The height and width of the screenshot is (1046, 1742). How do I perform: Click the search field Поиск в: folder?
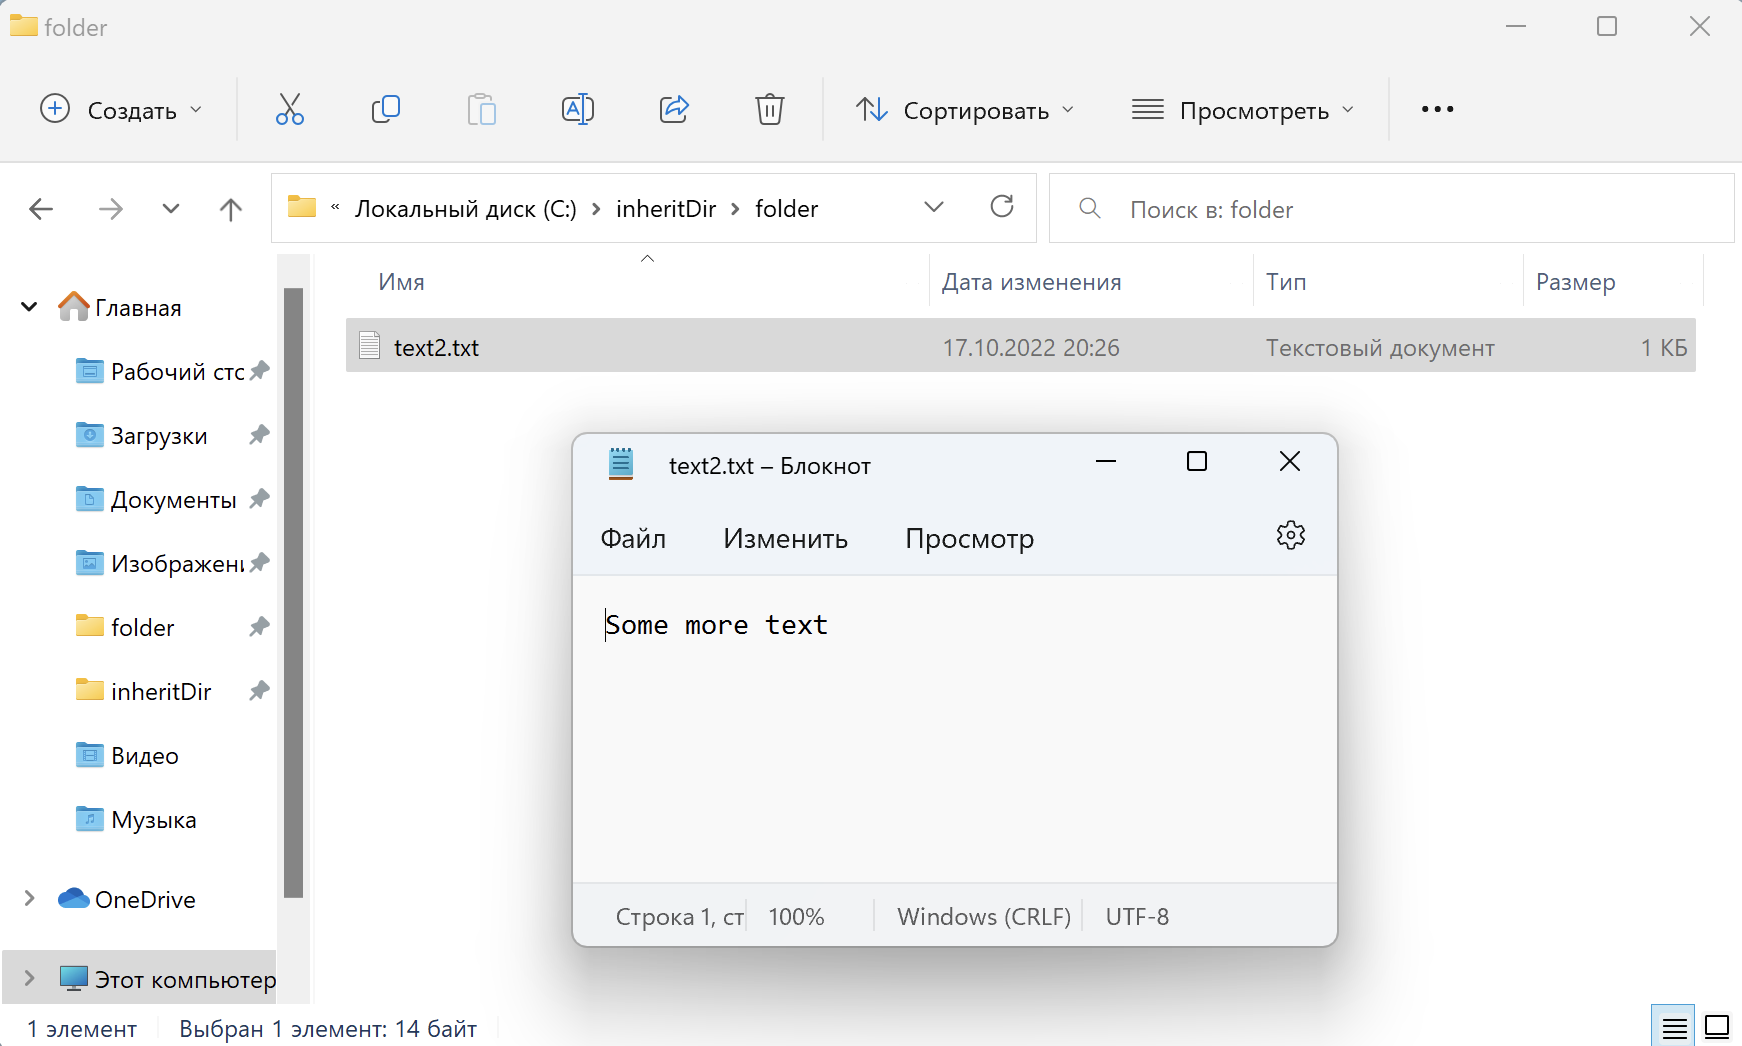(1400, 209)
